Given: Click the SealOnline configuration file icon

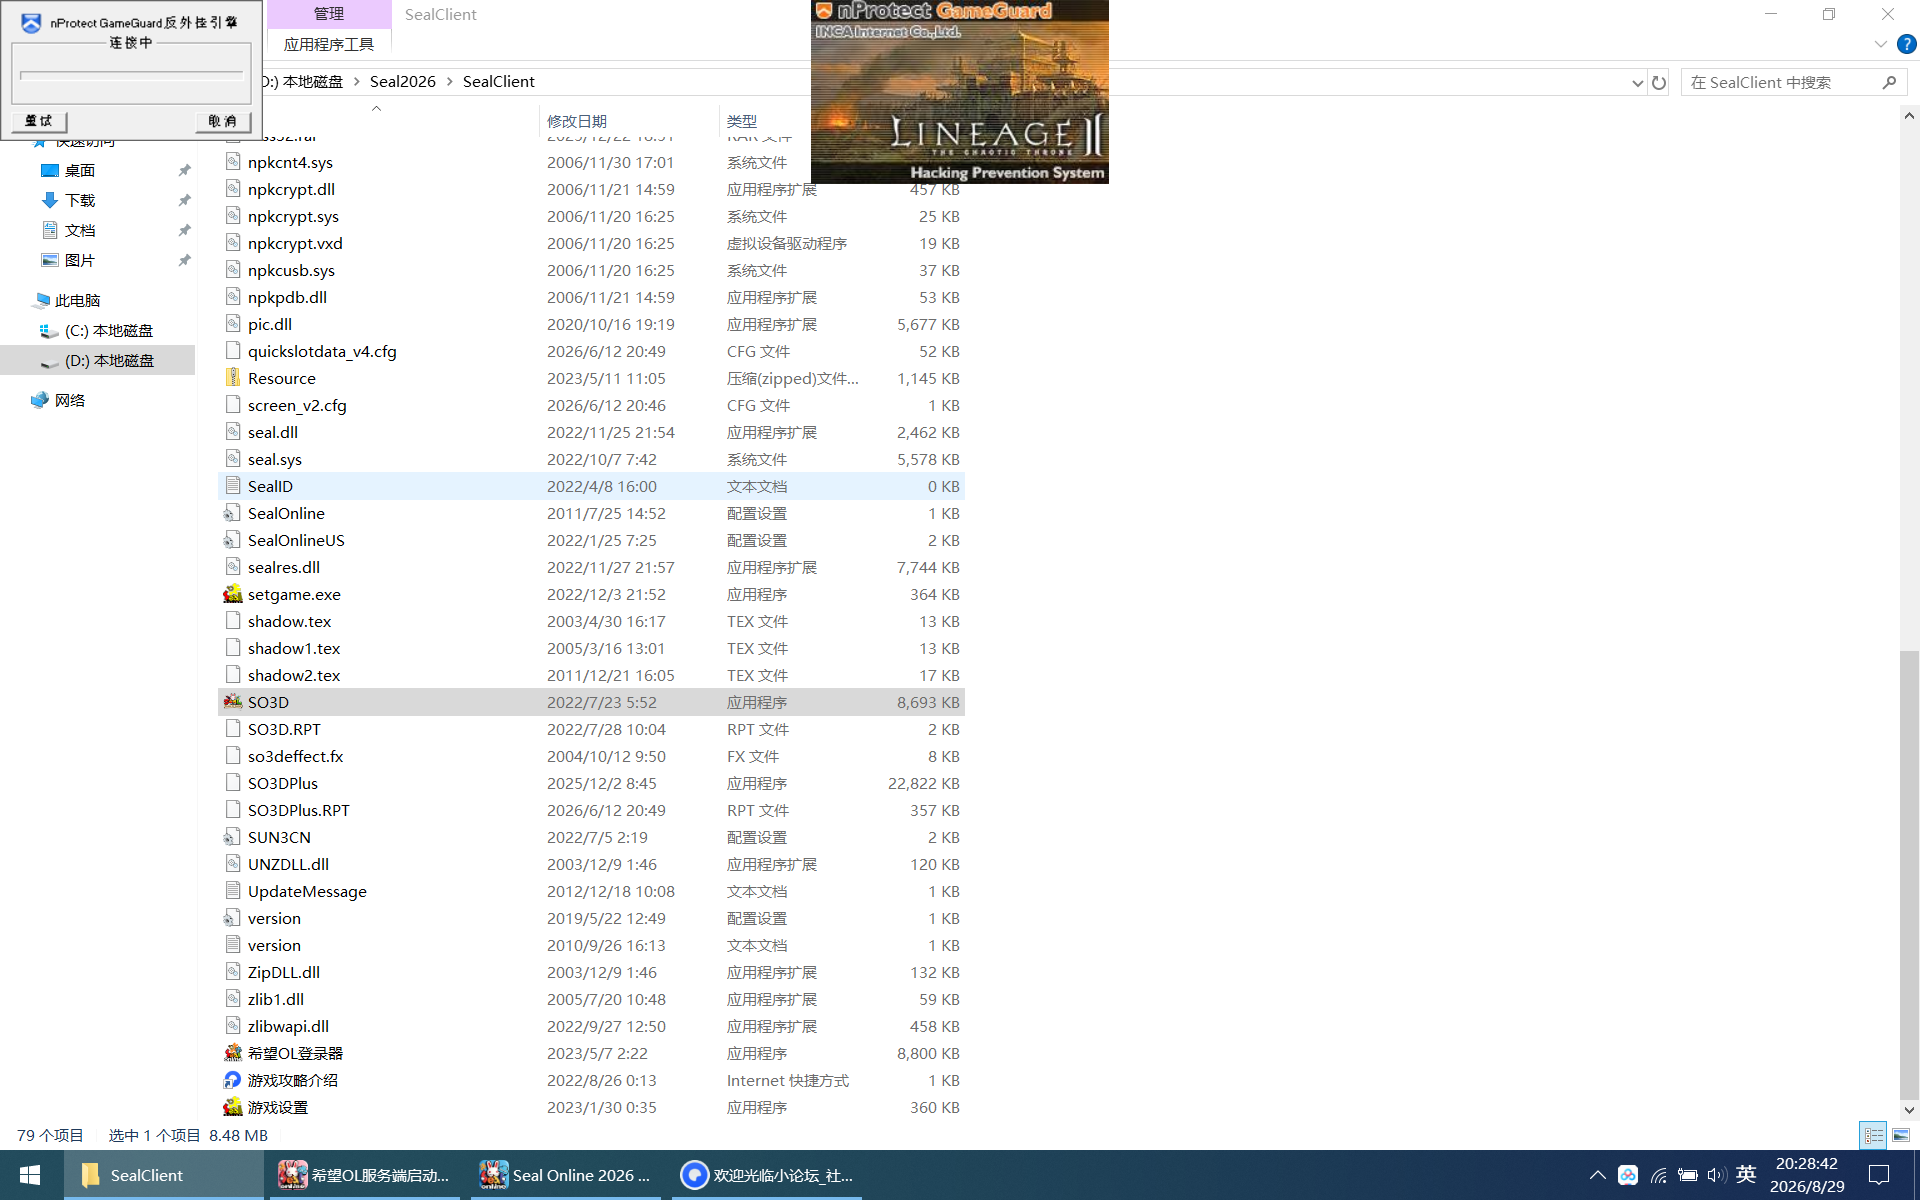Looking at the screenshot, I should click(x=233, y=513).
